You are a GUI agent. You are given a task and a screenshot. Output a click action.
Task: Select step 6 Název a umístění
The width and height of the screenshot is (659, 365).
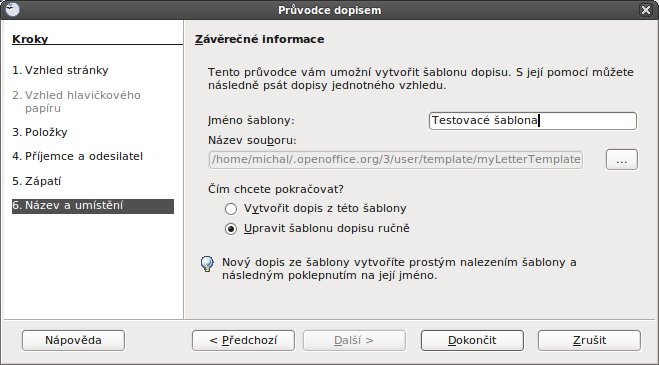[x=93, y=206]
